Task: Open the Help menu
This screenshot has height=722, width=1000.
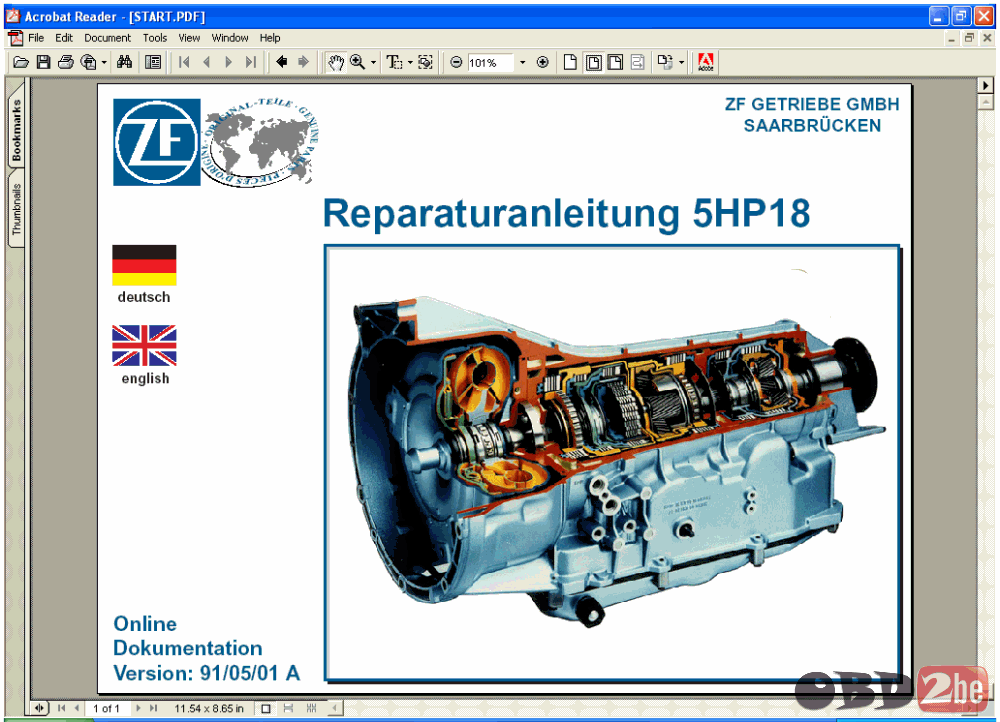Action: pos(270,38)
